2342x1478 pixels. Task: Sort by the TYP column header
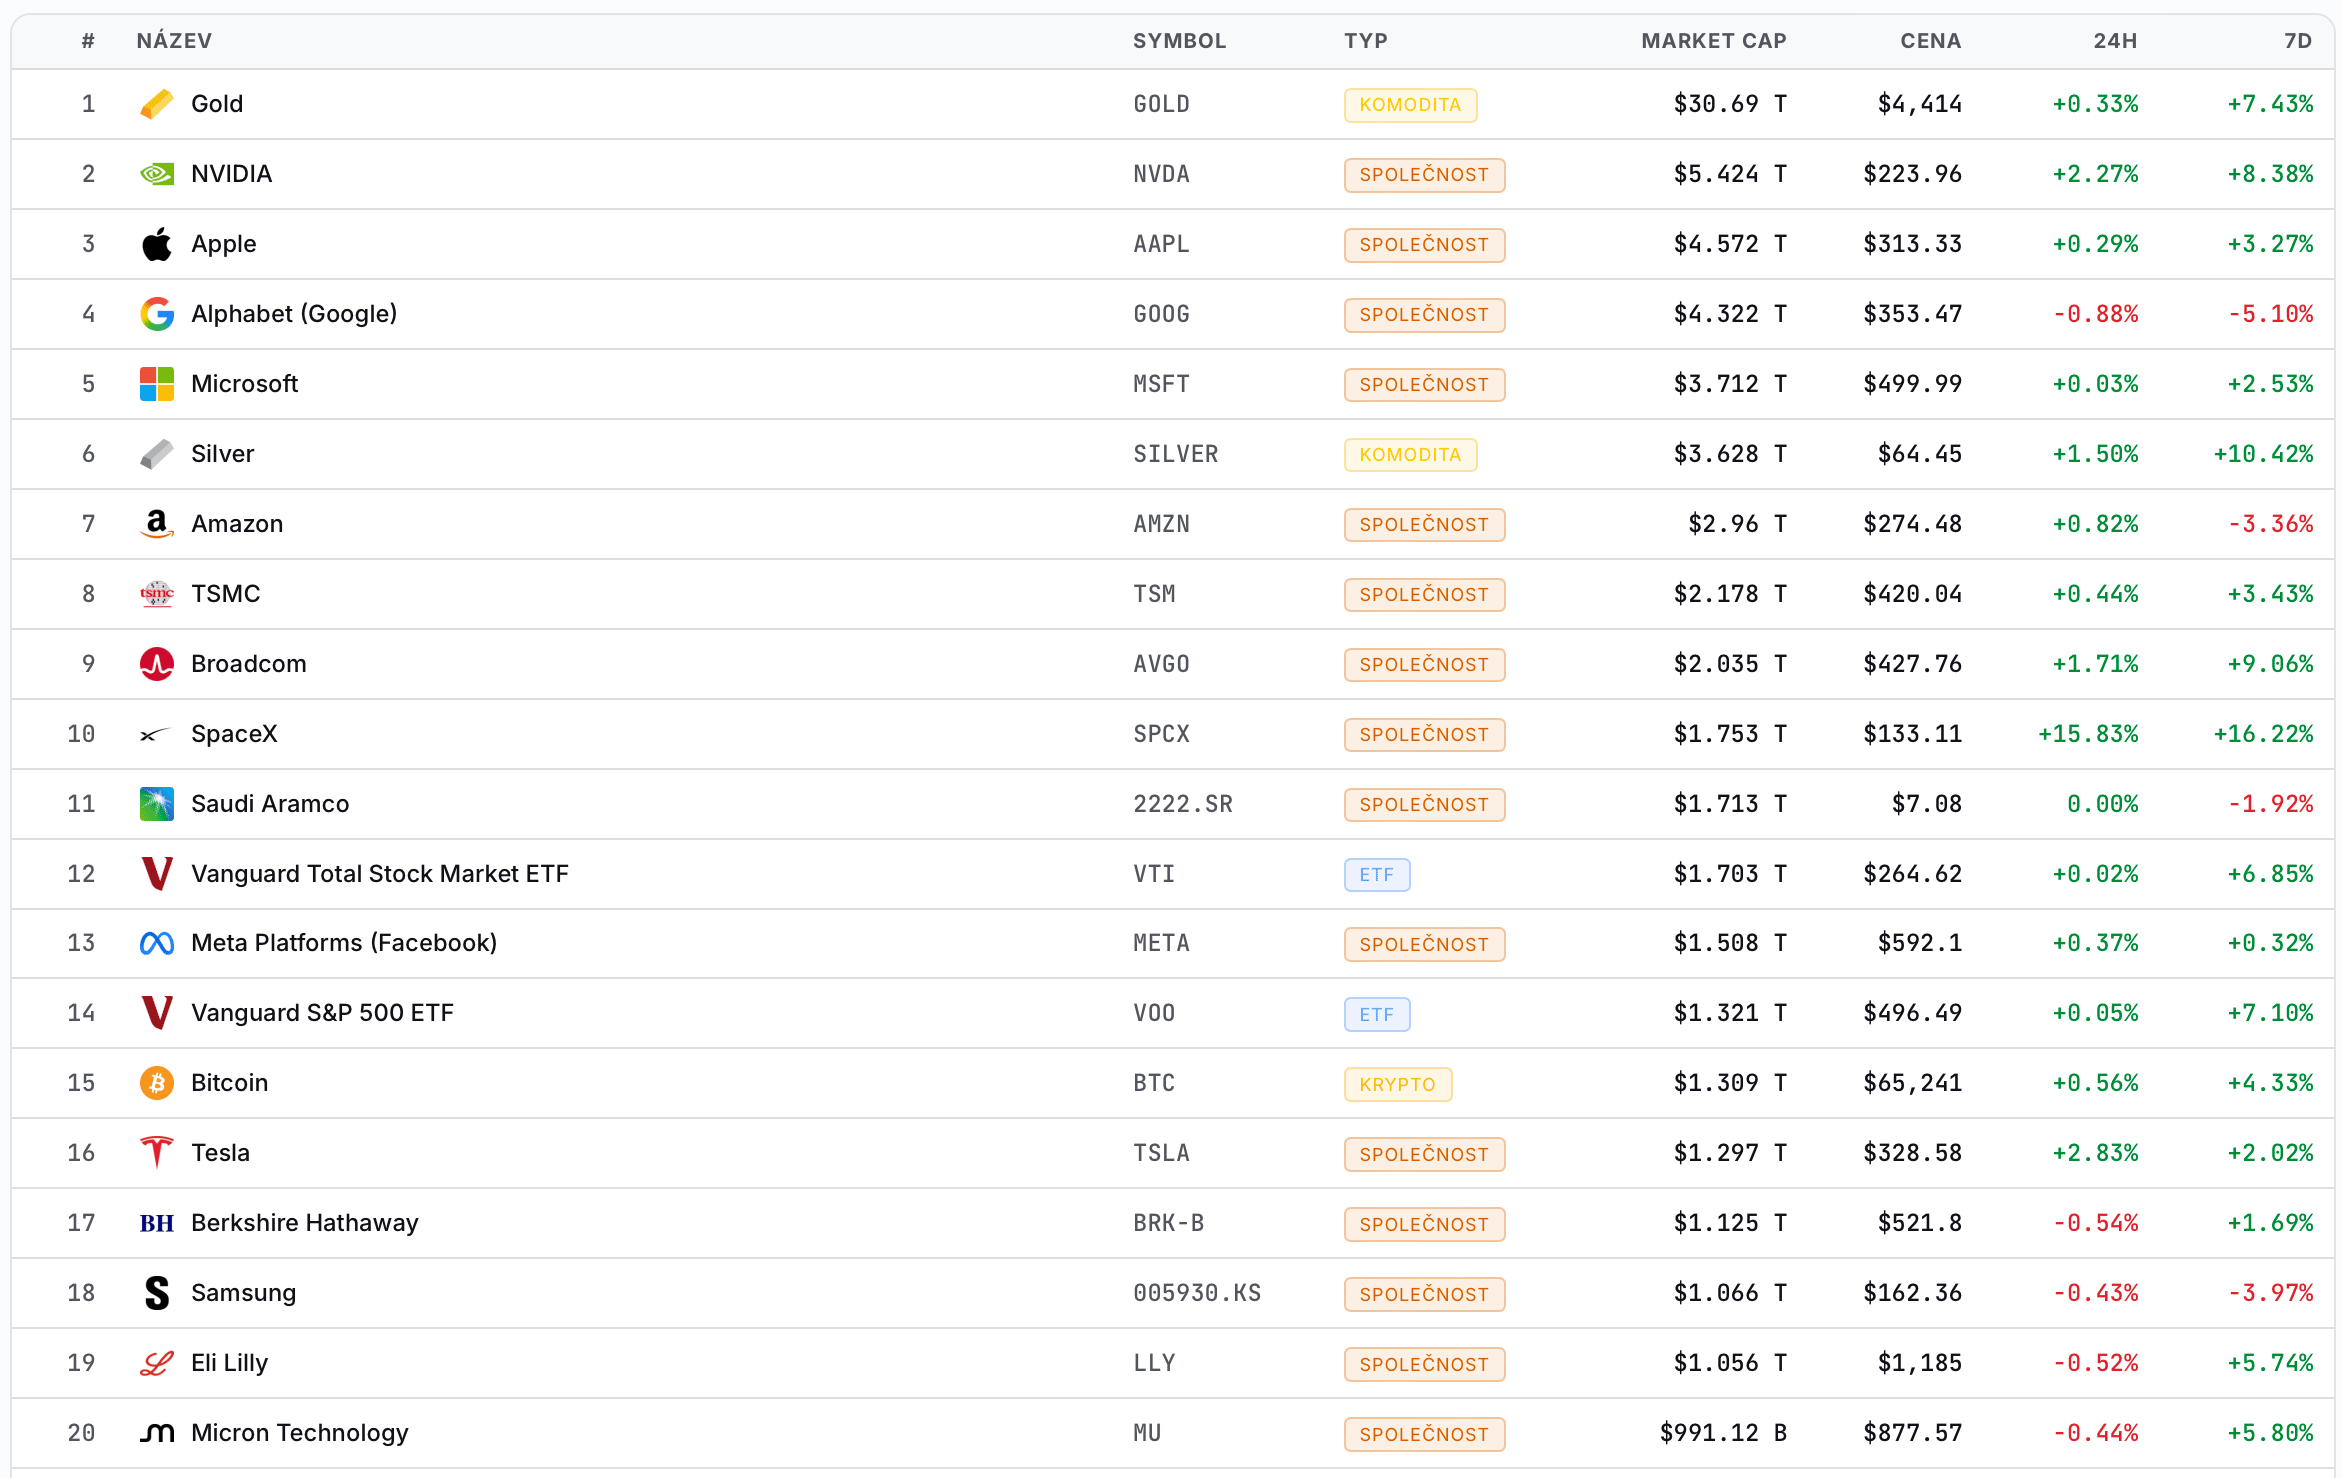[1365, 41]
